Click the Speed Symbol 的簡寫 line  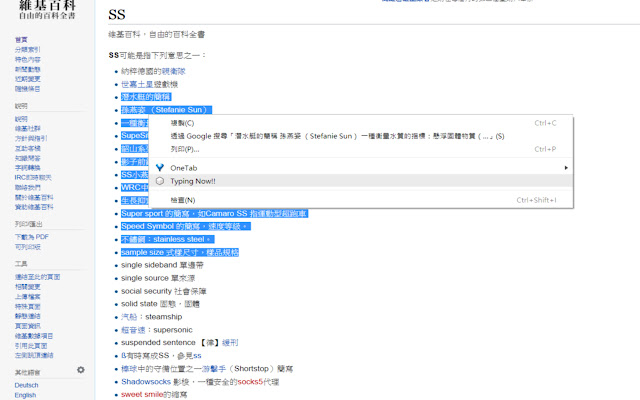coord(185,226)
